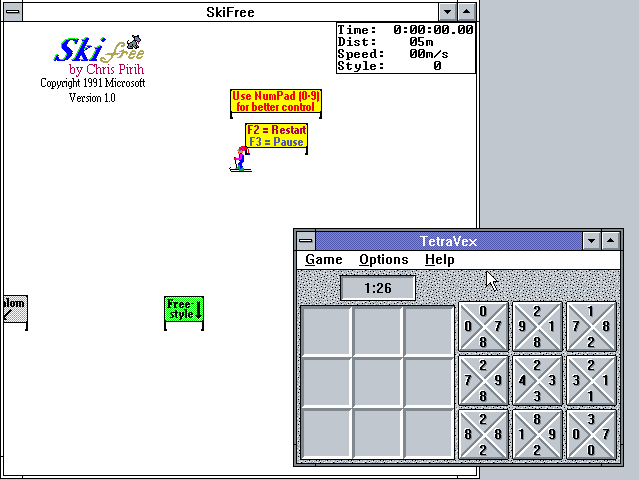The width and height of the screenshot is (639, 480).
Task: Click the top-left empty board cell
Action: 326,331
